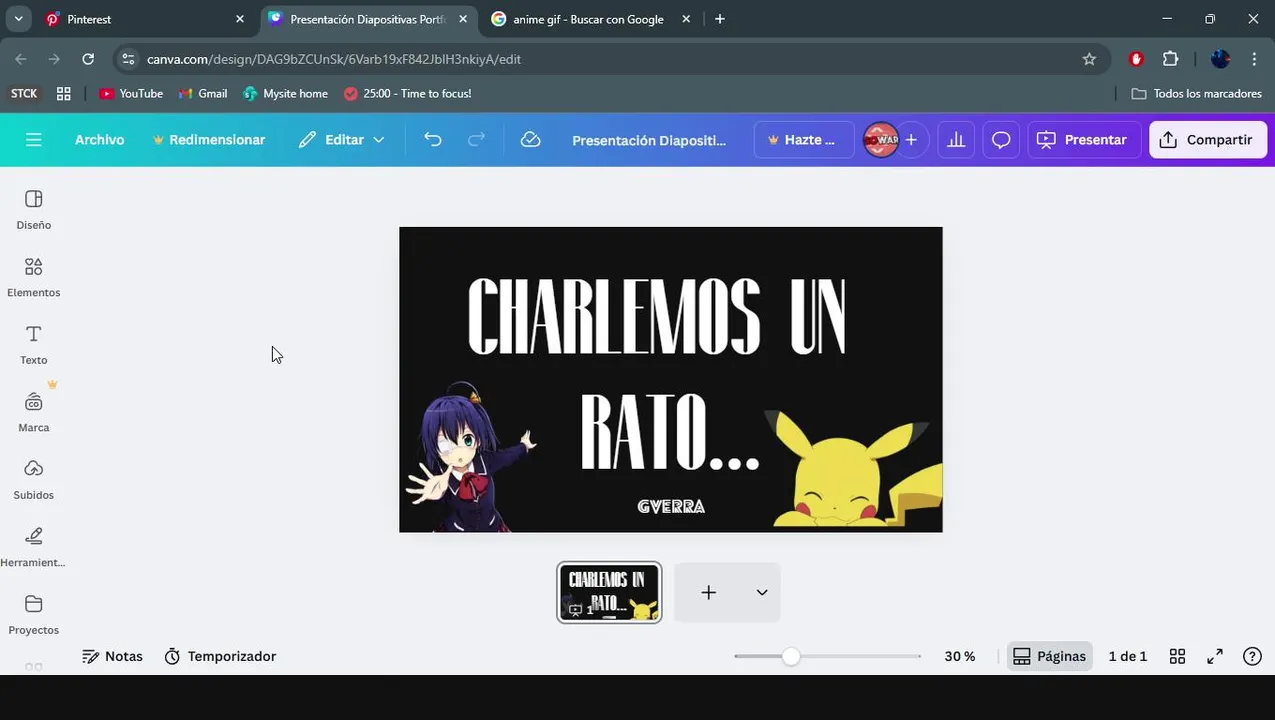Image resolution: width=1275 pixels, height=720 pixels.
Task: Open grid view of pages
Action: tap(1177, 656)
